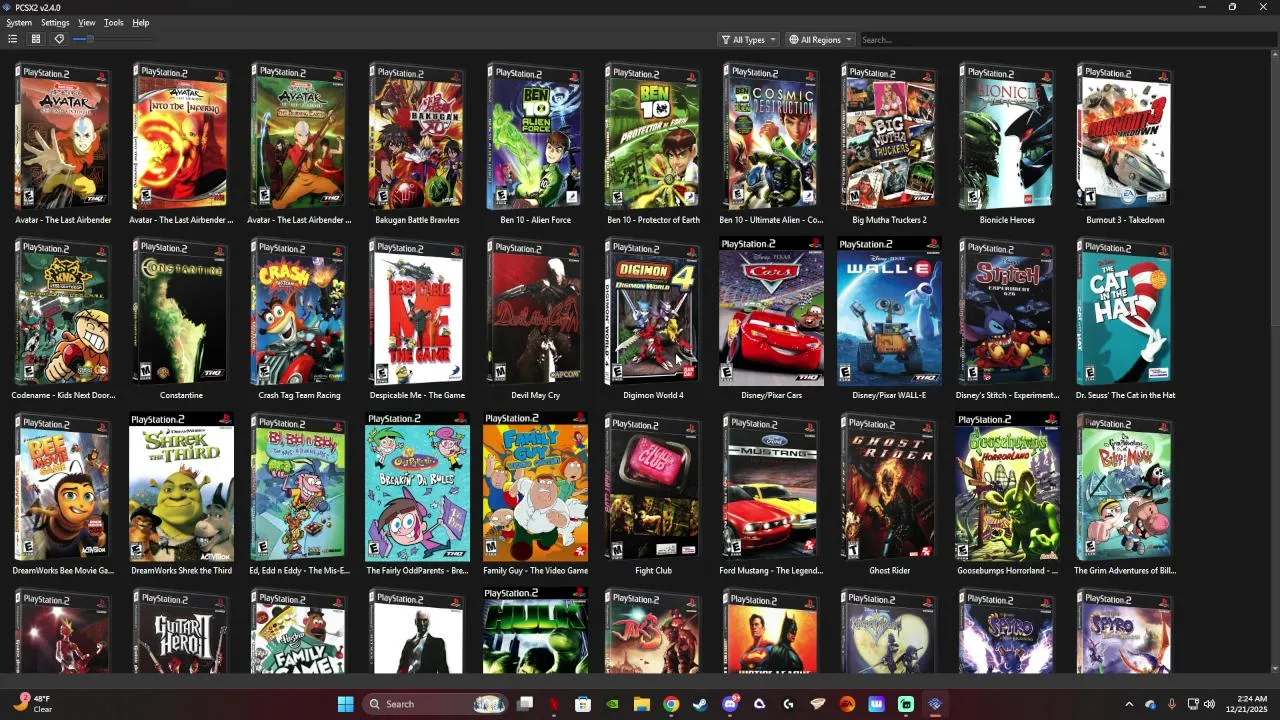This screenshot has width=1280, height=720.
Task: Click the system tray microphone icon
Action: (x=1171, y=704)
